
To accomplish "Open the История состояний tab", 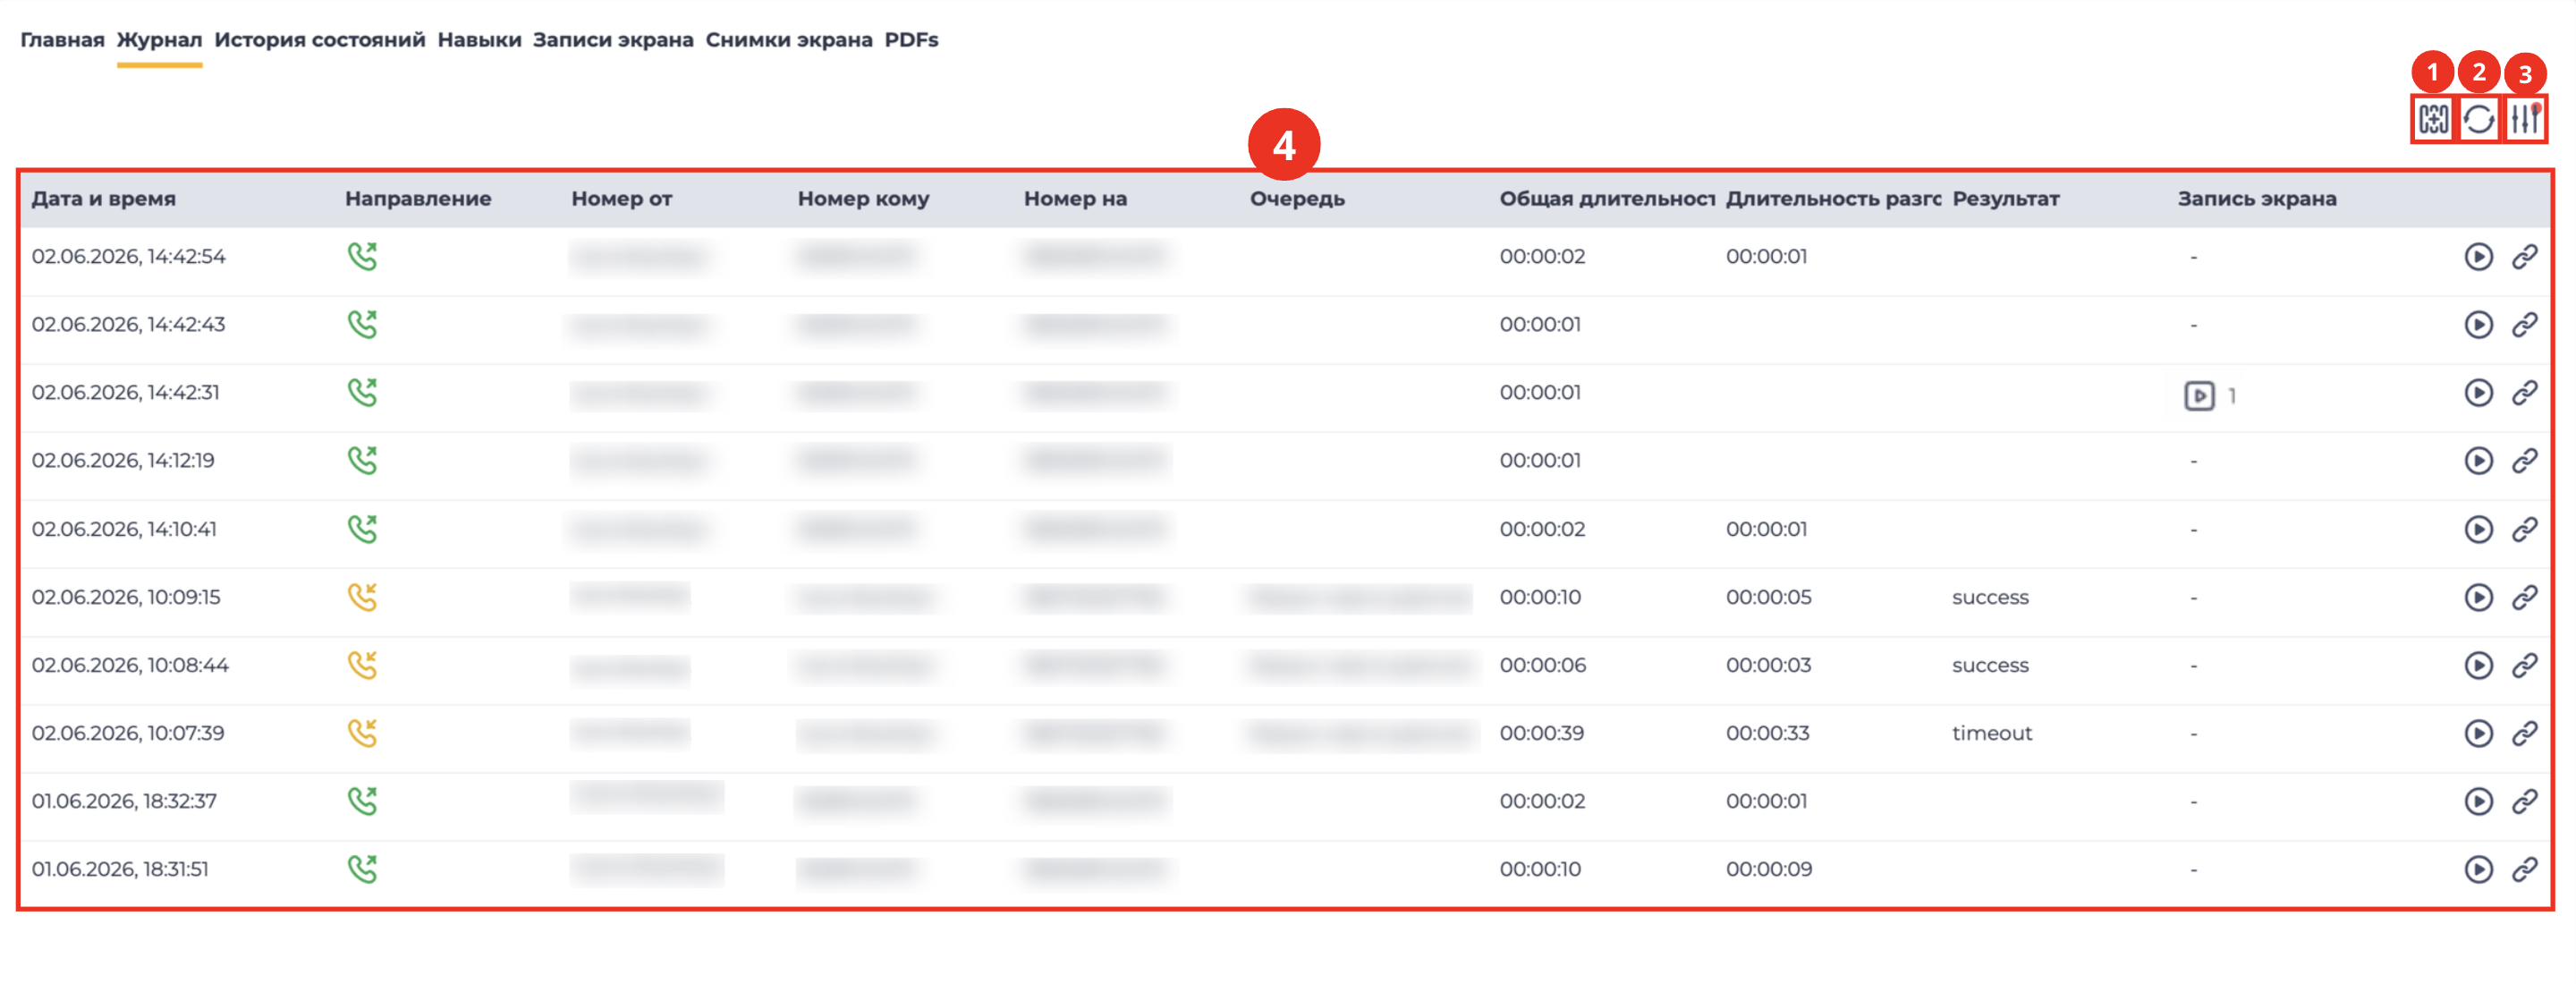I will point(320,40).
